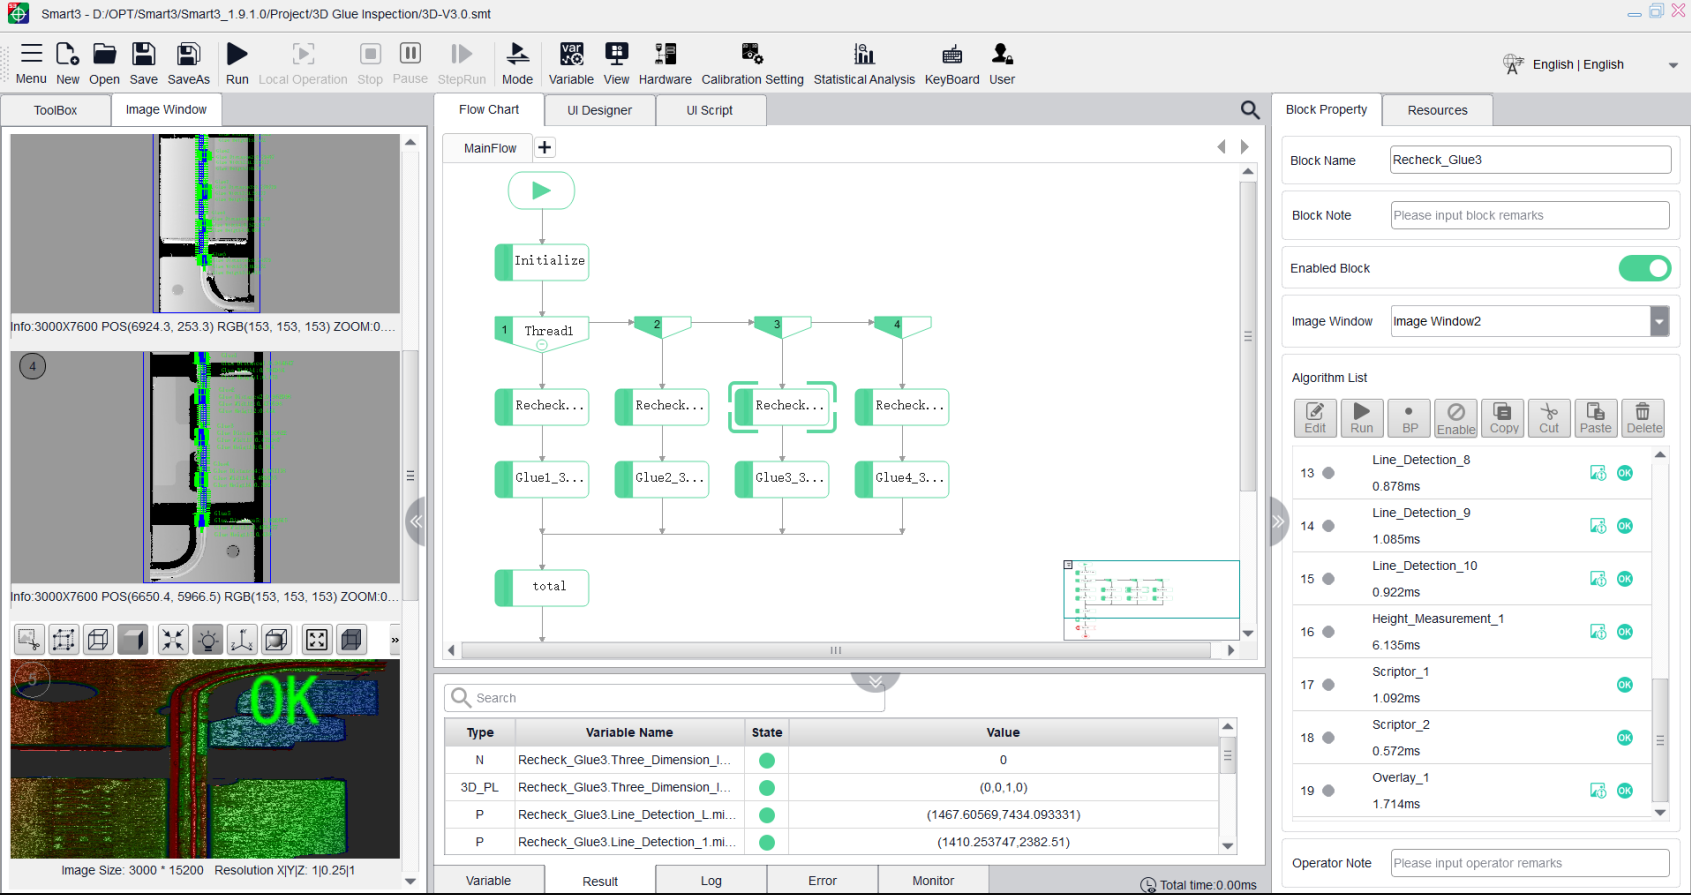1691x895 pixels.
Task: Toggle breakpoint dot on Line_Detection_8 row
Action: (1329, 473)
